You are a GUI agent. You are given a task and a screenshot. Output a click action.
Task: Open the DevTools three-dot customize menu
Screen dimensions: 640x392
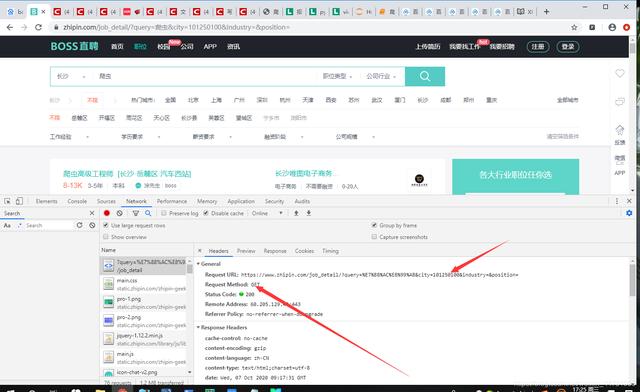tap(617, 201)
